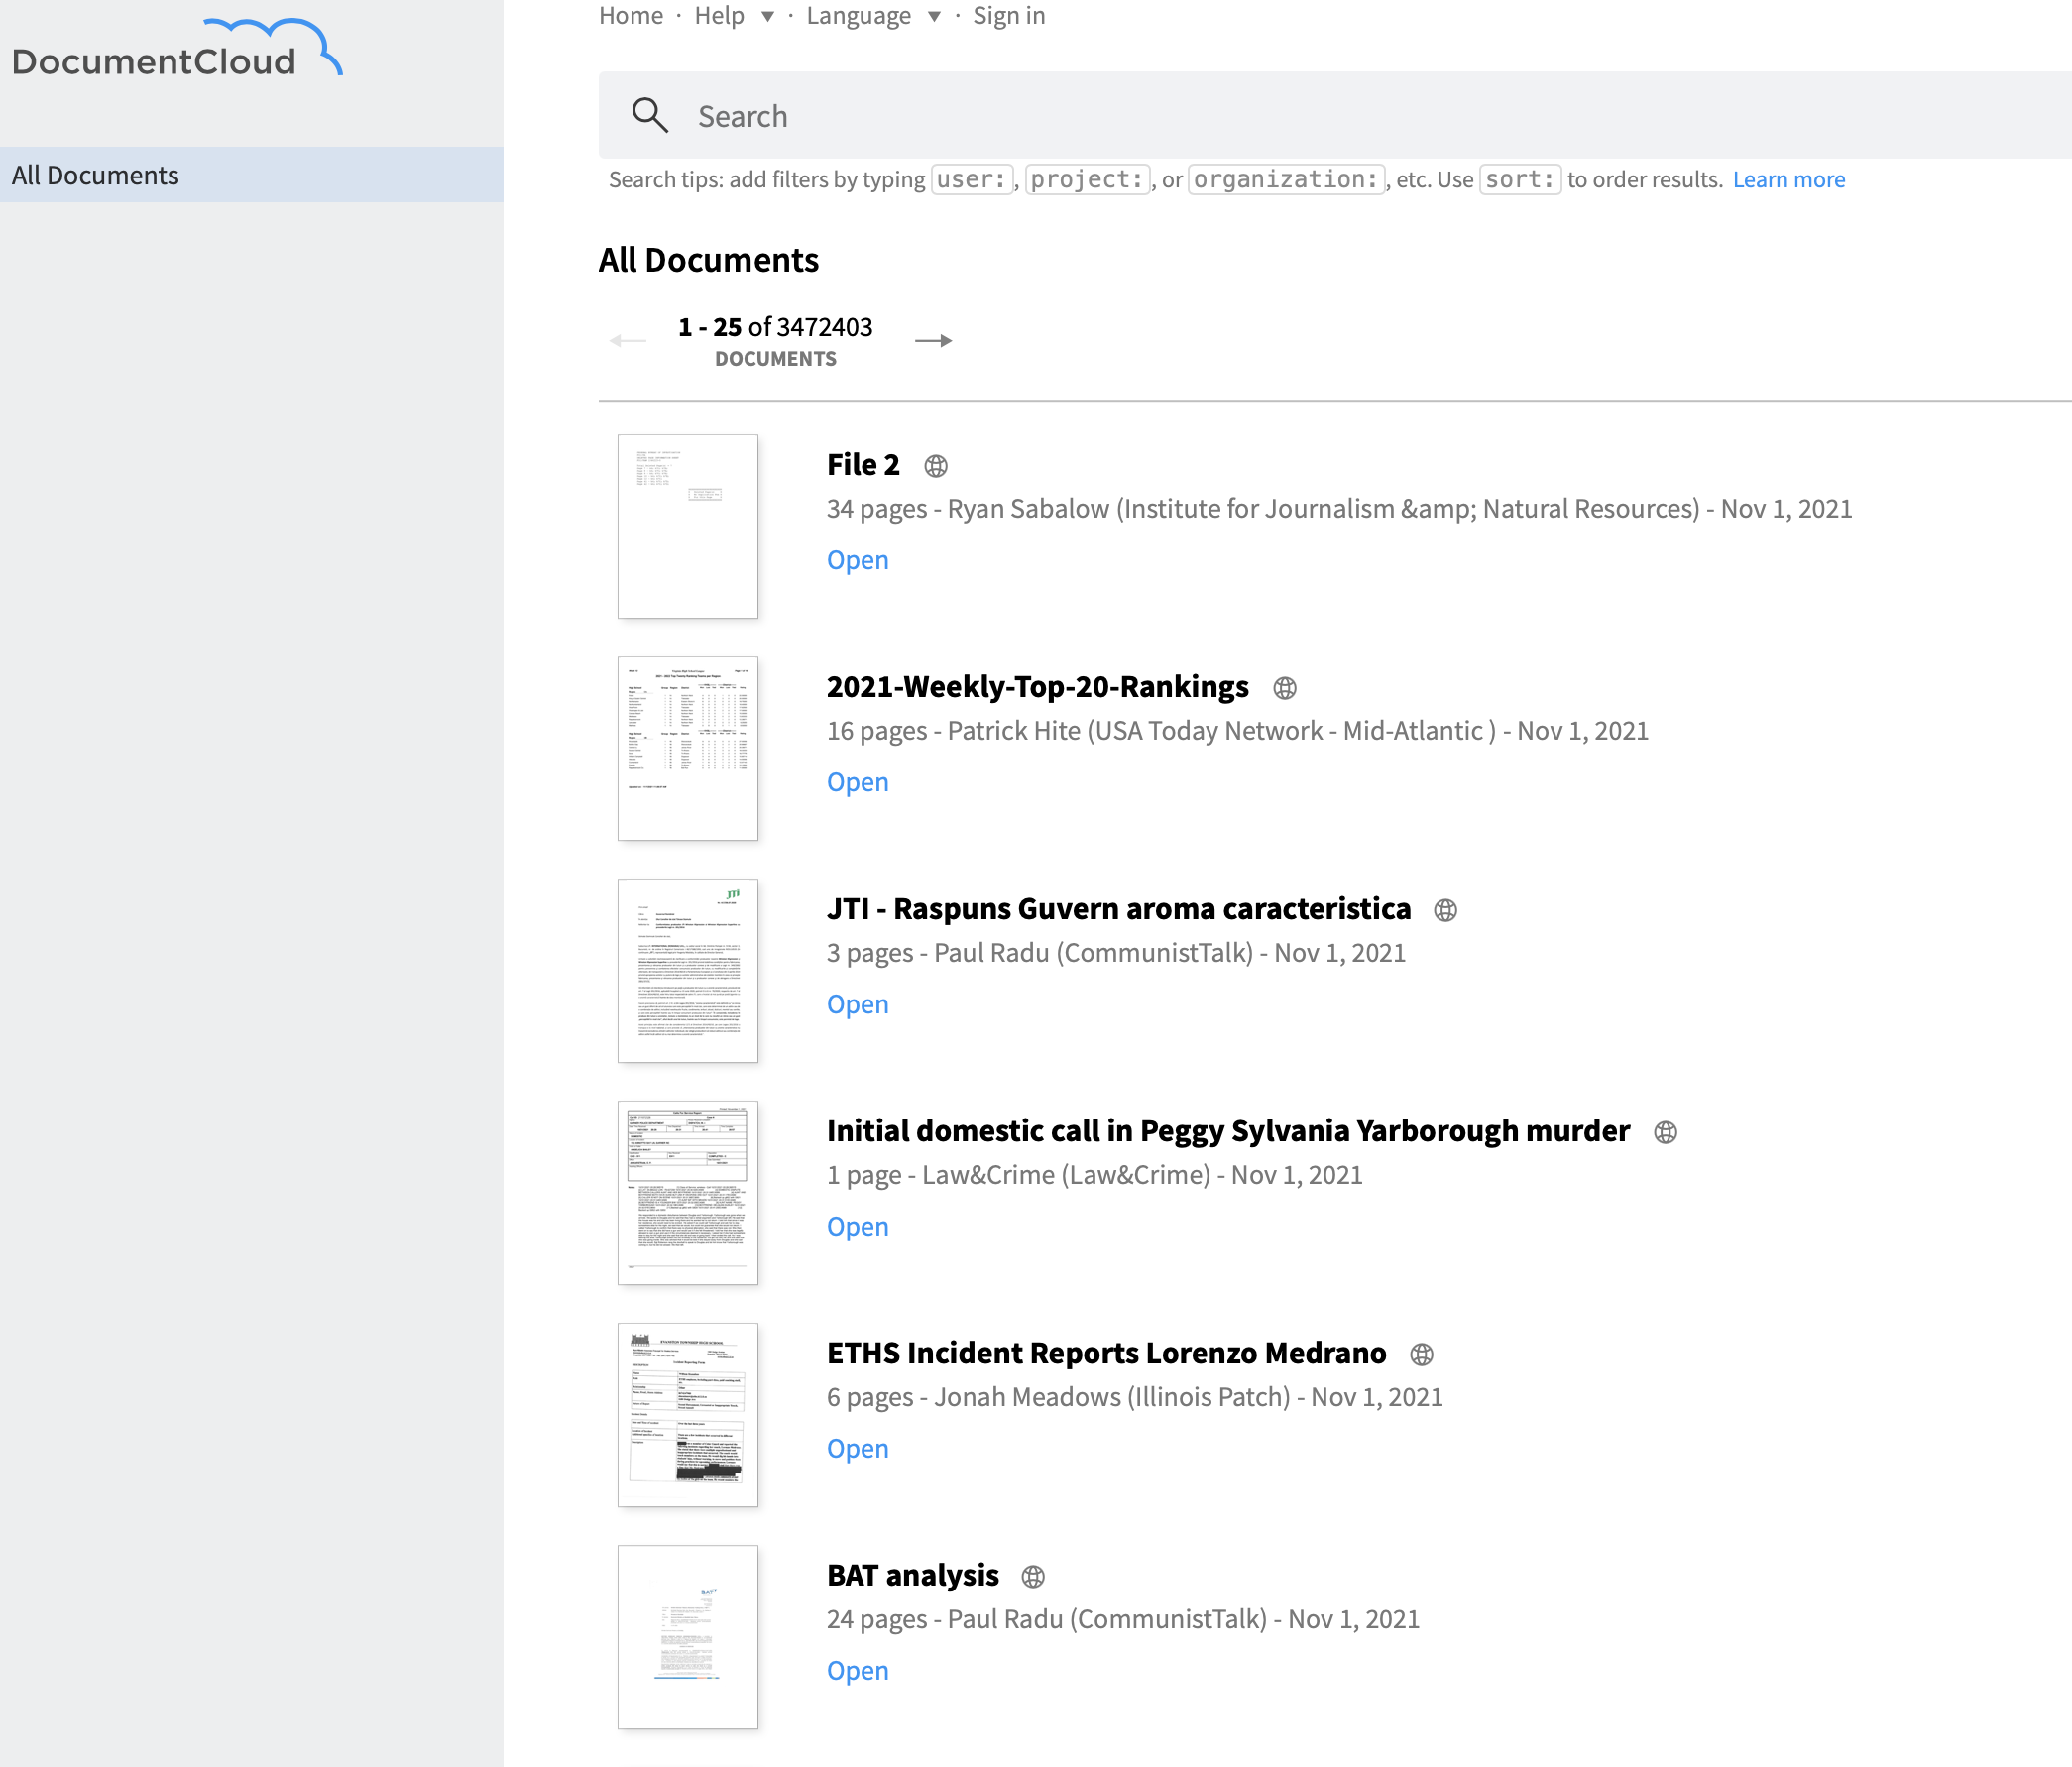Click JTI - Raspuns Guvern aroma caracteristica title
This screenshot has width=2072, height=1767.
point(1119,909)
